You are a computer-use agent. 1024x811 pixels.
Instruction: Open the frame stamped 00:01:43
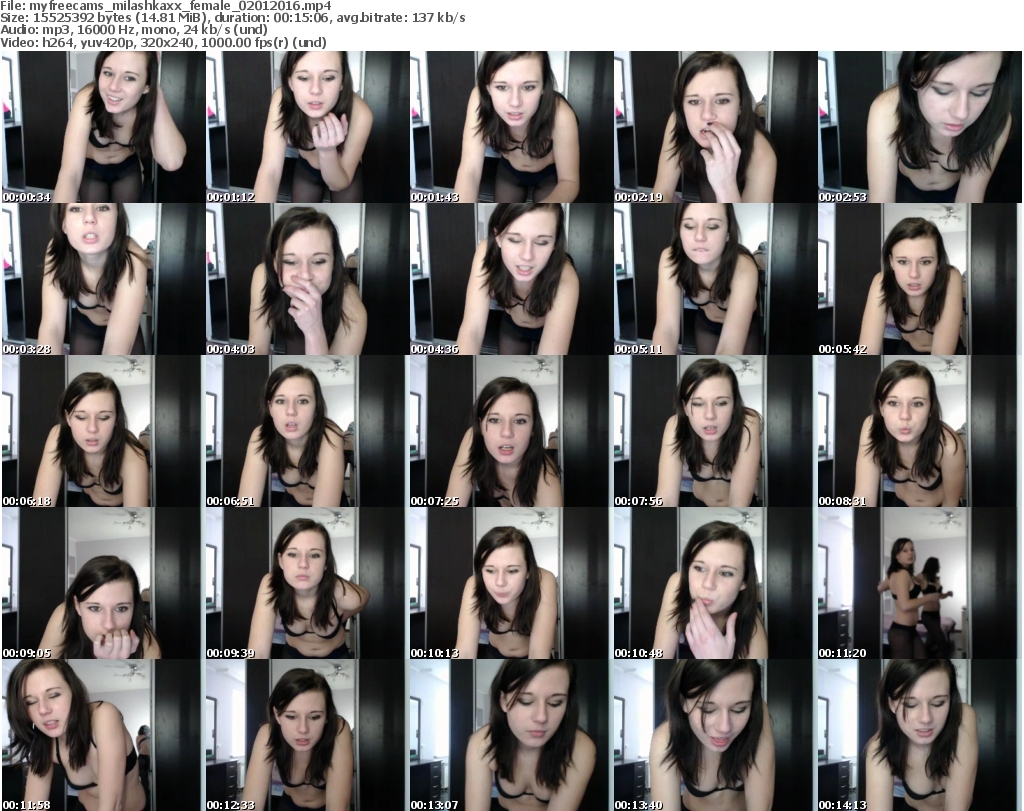(512, 127)
